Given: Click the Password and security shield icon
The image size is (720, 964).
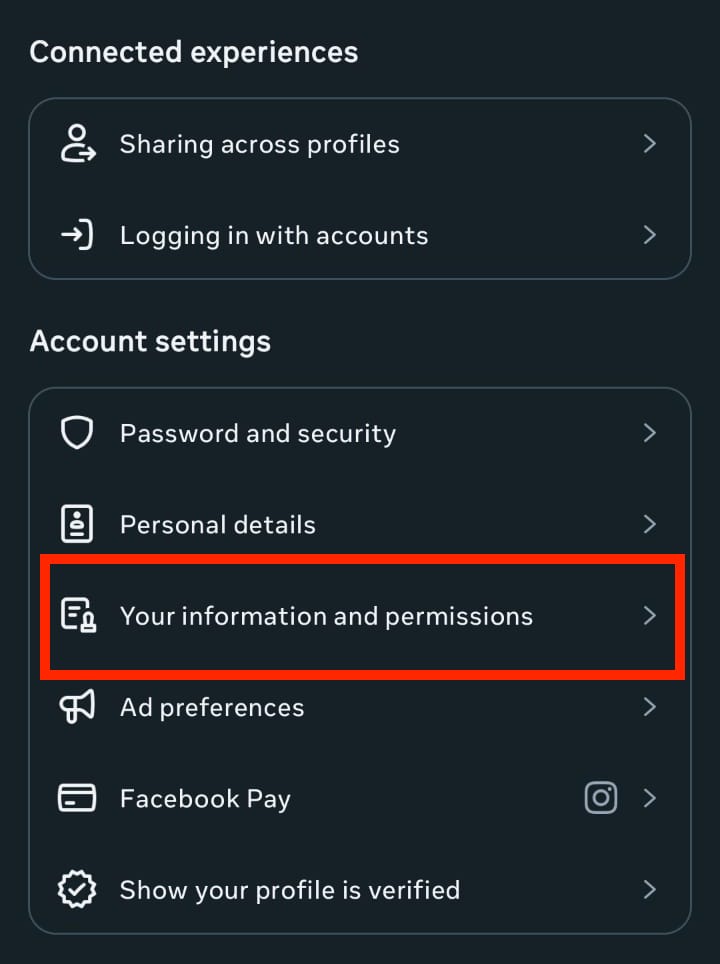Looking at the screenshot, I should coord(77,433).
